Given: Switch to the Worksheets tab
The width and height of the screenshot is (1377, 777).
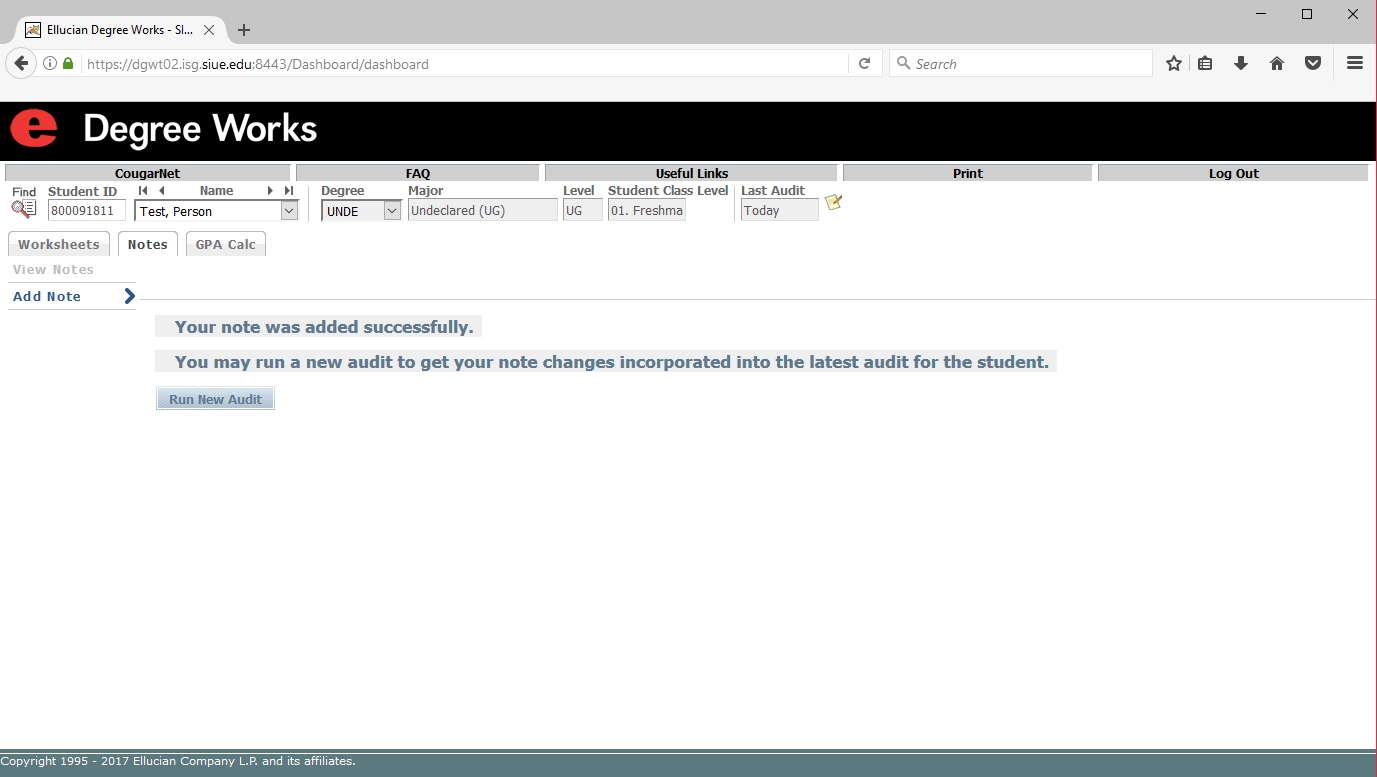Looking at the screenshot, I should [x=59, y=244].
